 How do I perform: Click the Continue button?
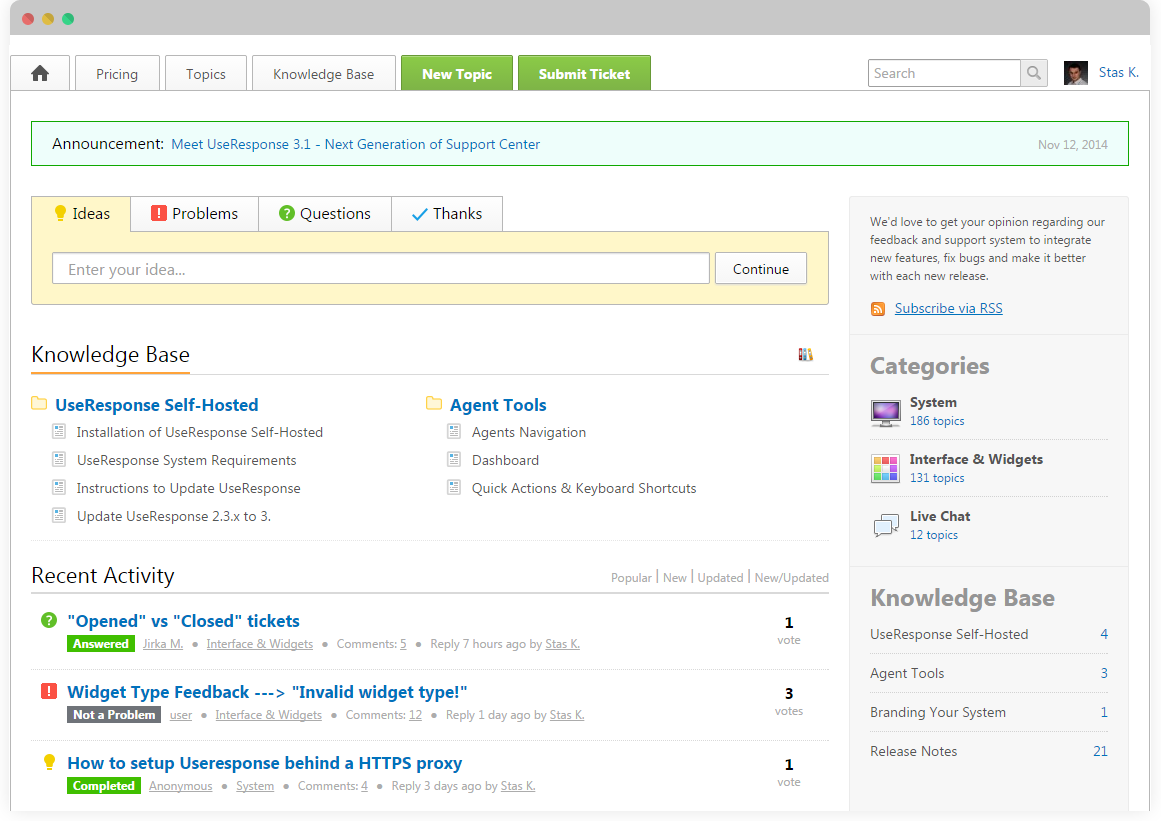tap(760, 269)
